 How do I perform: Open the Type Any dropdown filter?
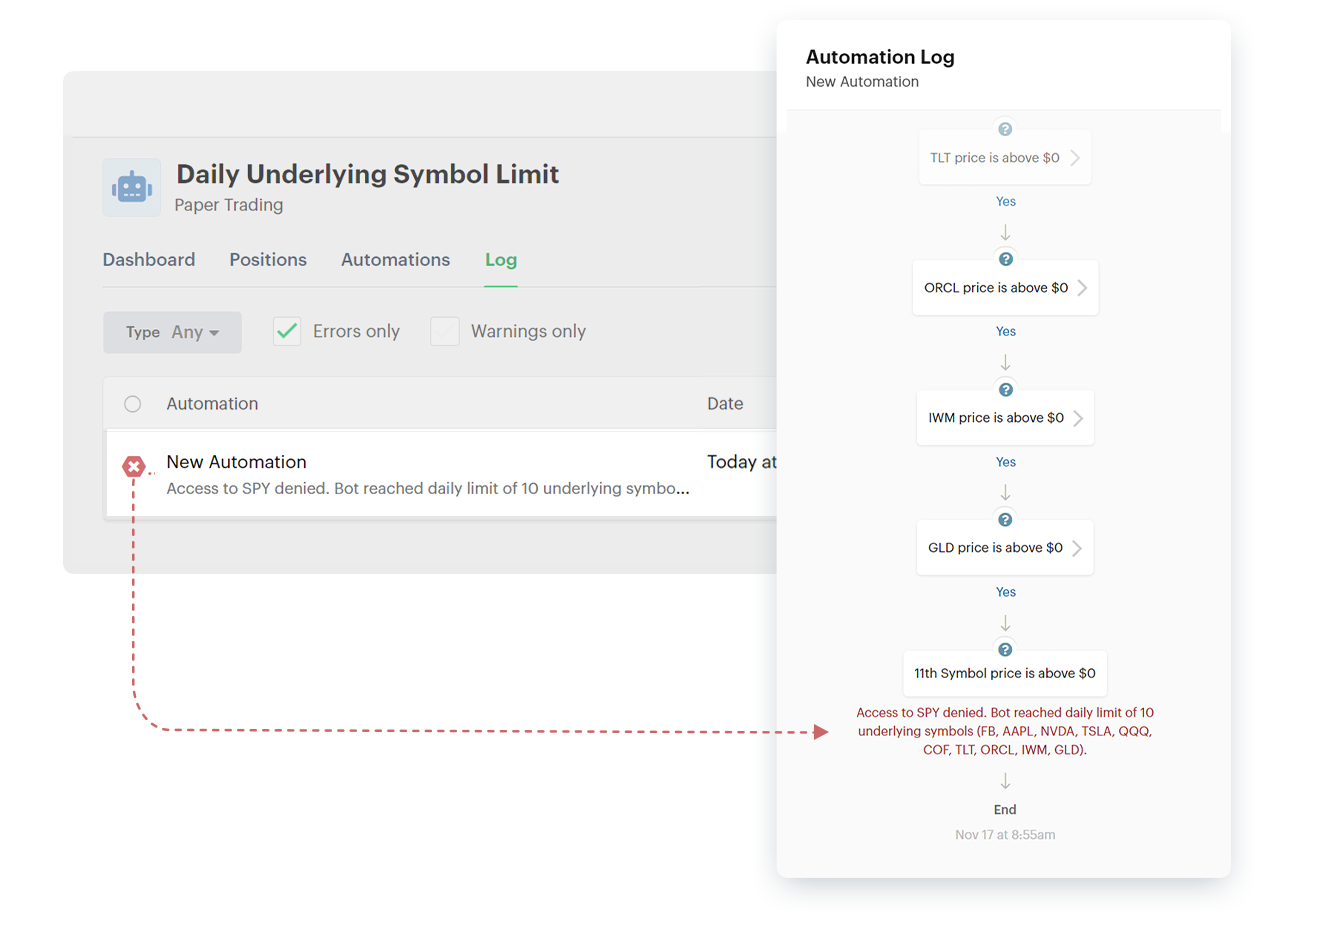point(172,332)
